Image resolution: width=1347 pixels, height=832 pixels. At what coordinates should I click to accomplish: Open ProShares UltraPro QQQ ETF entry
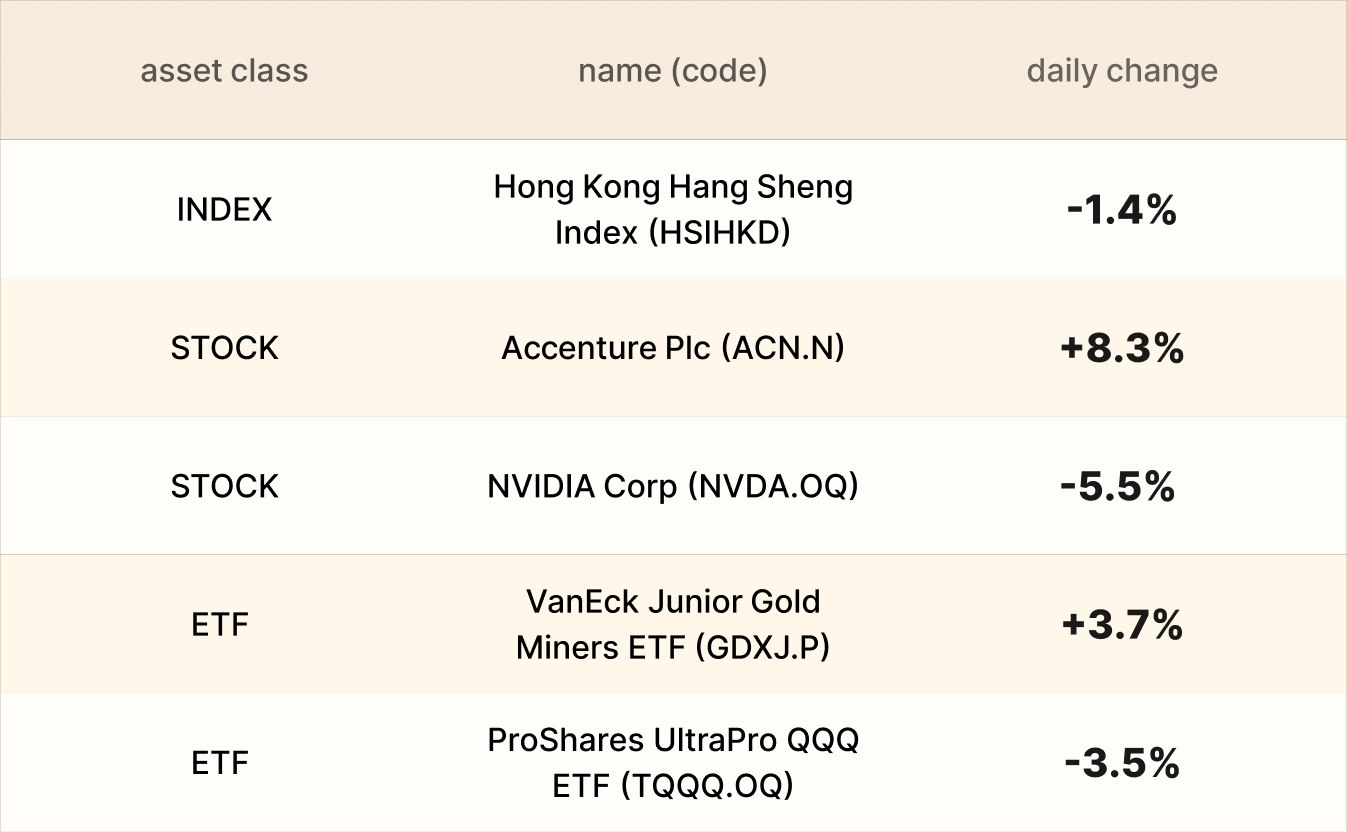tap(672, 763)
